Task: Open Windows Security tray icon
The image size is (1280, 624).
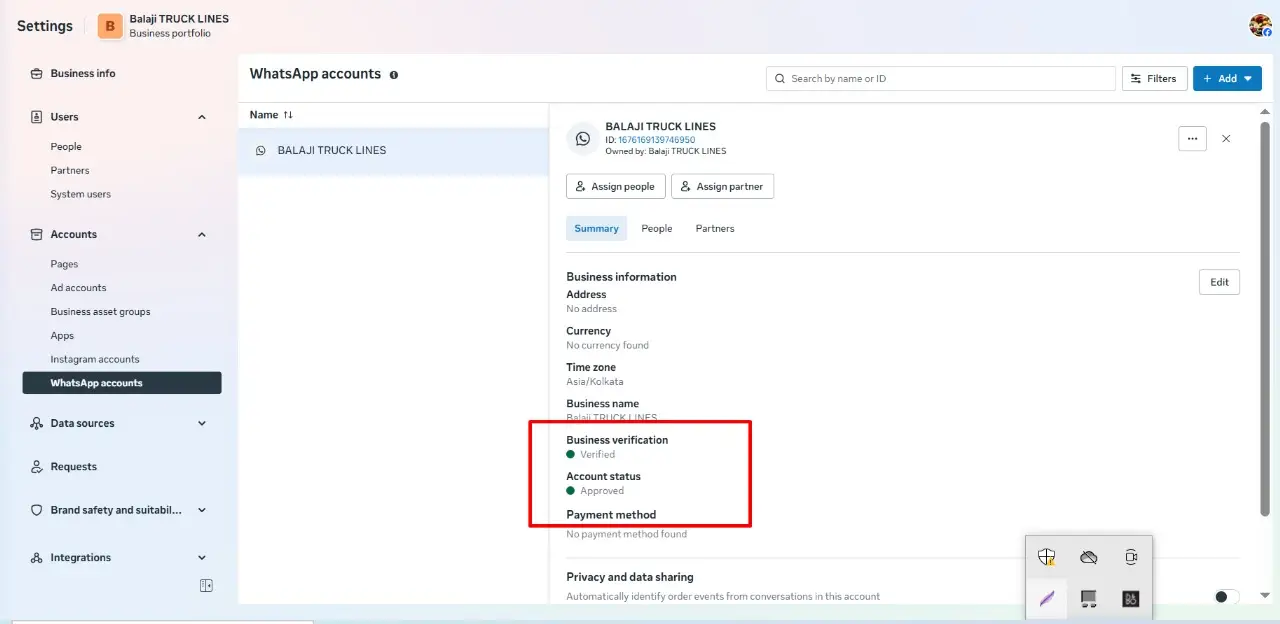Action: pos(1046,557)
